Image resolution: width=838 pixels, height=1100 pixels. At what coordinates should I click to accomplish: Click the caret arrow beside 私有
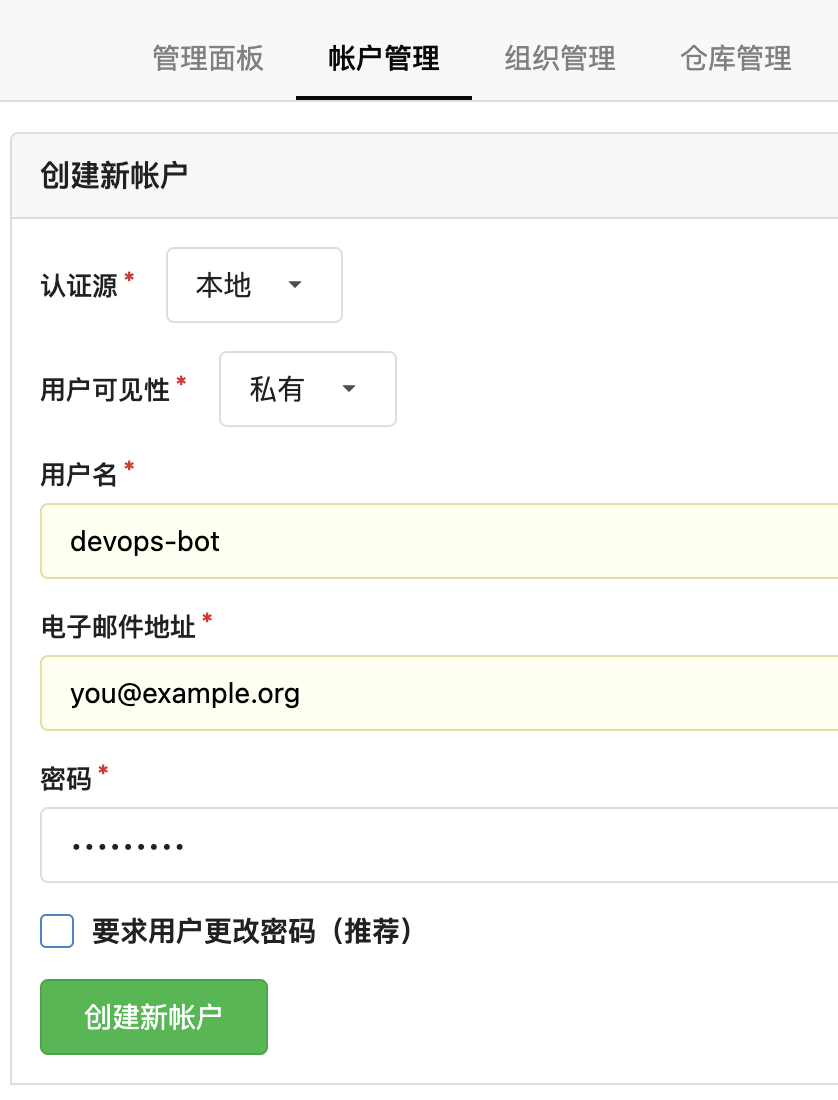(x=349, y=389)
